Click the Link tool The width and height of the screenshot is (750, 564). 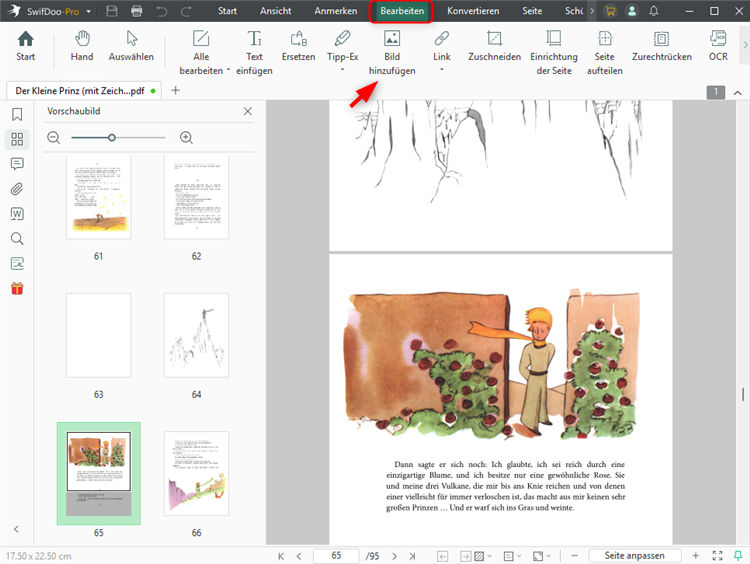click(441, 46)
